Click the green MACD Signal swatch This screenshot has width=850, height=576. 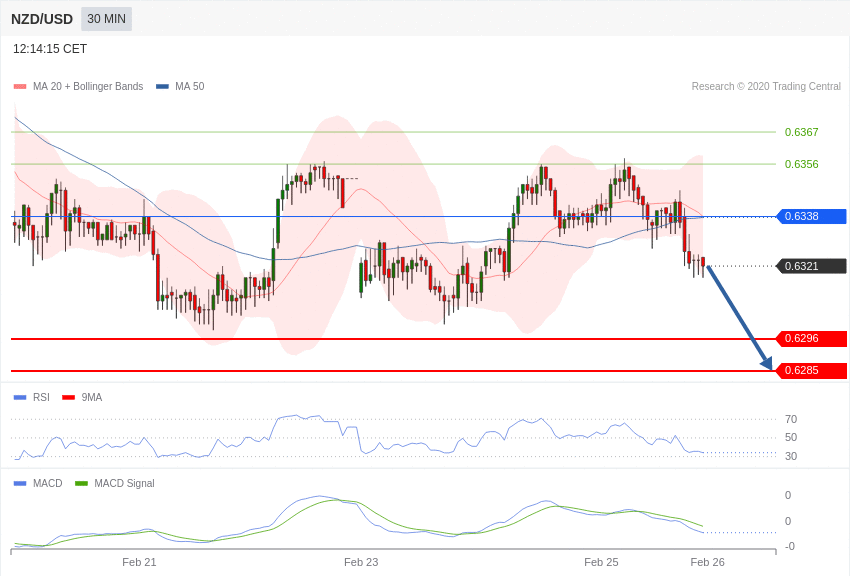[x=81, y=483]
